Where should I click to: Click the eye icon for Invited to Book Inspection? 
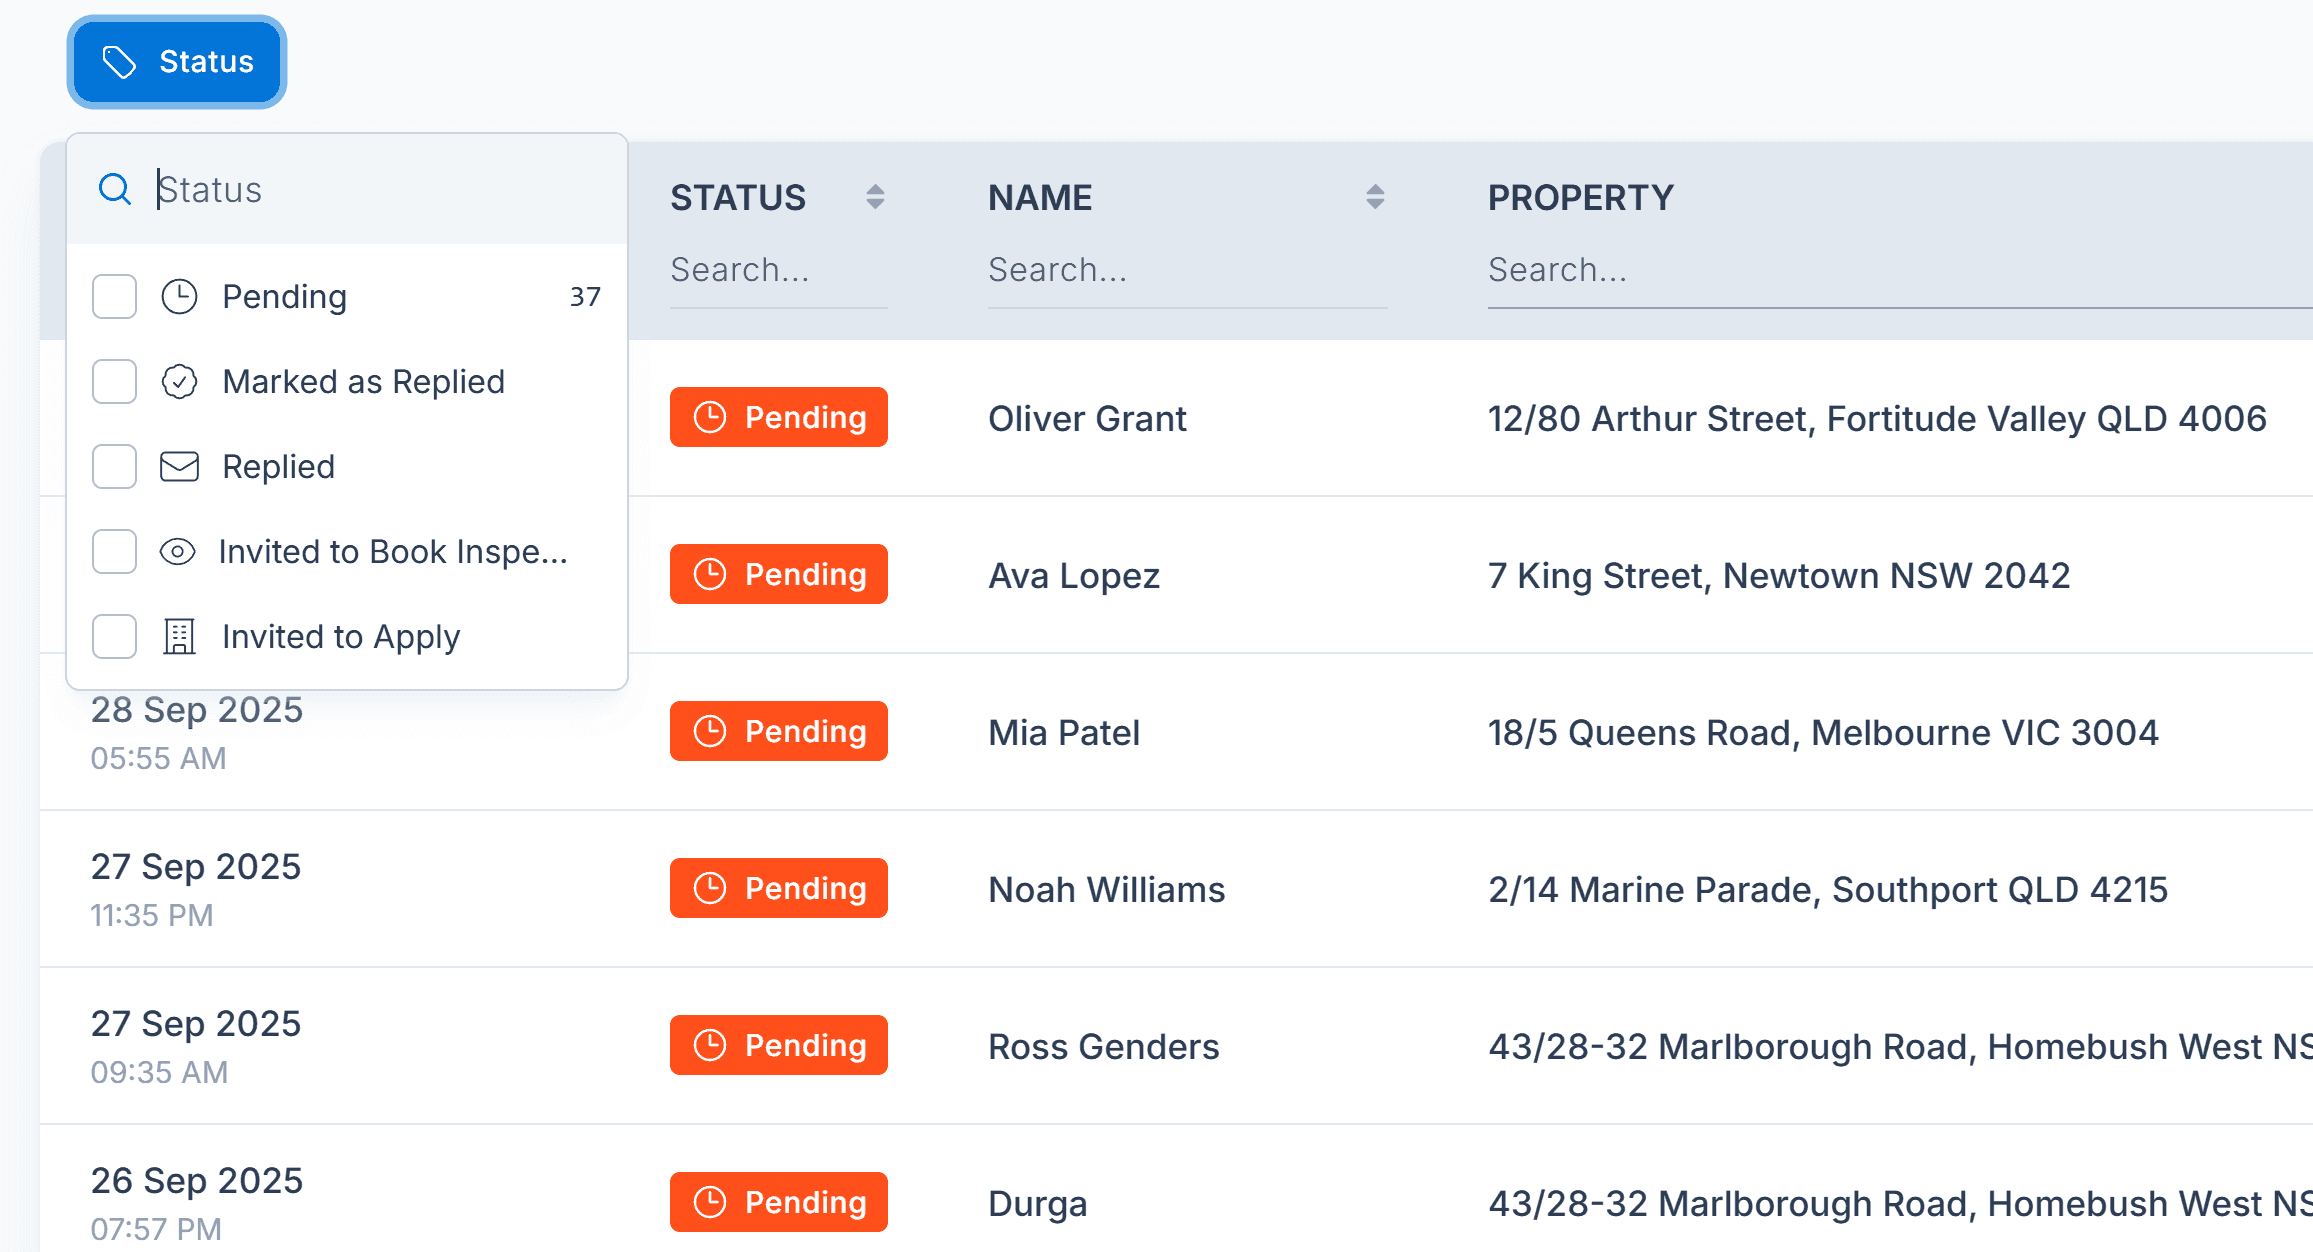click(x=178, y=552)
